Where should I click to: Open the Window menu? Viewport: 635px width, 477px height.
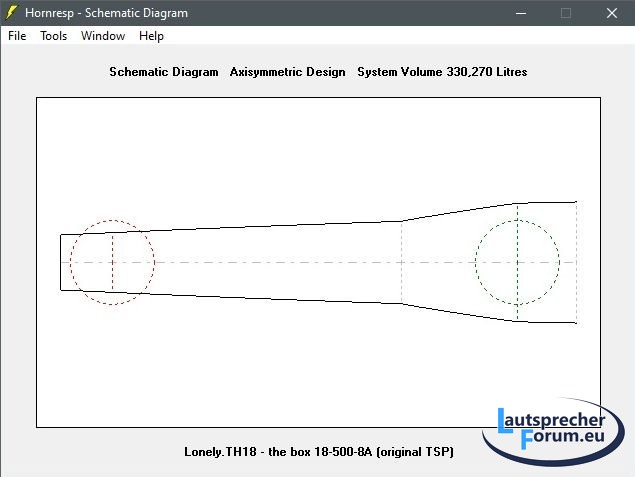103,36
